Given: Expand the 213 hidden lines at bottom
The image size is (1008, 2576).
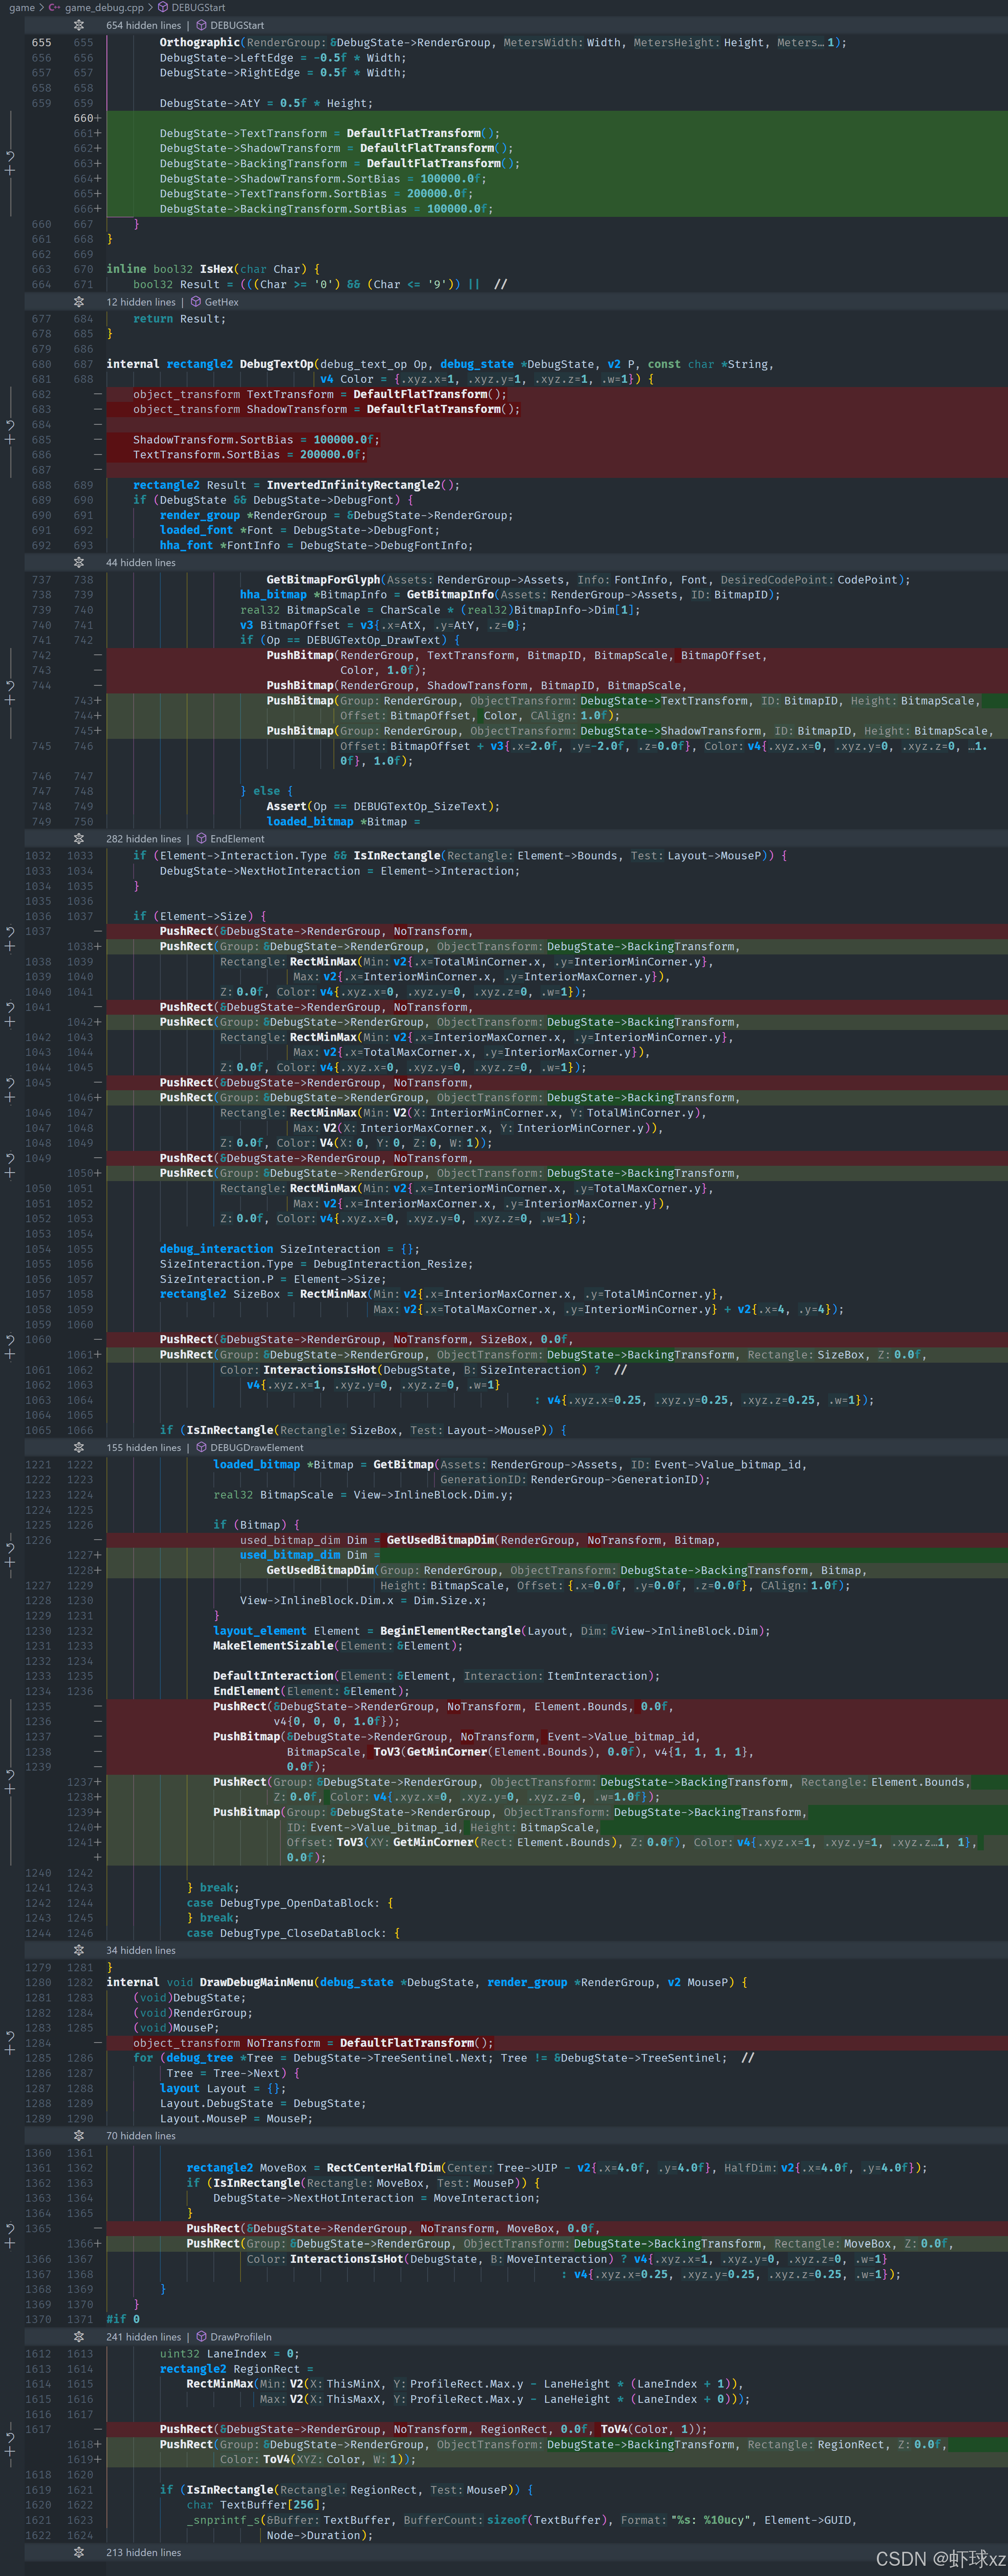Looking at the screenshot, I should pos(79,2551).
